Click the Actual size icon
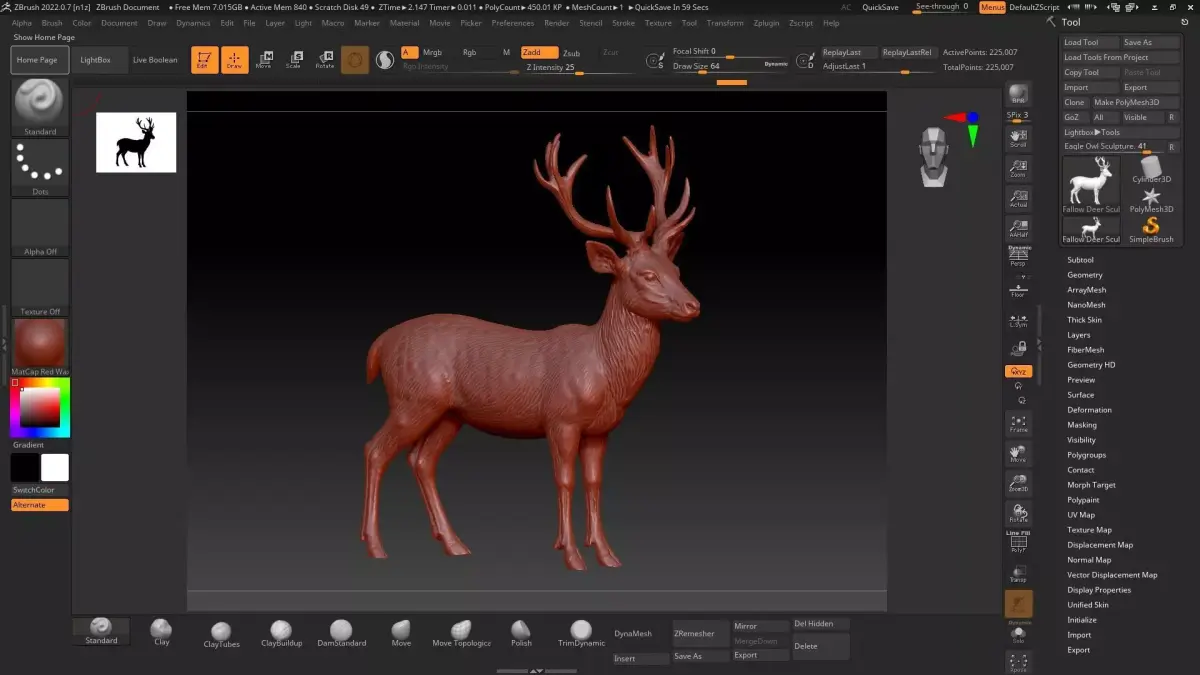 pos(1018,198)
